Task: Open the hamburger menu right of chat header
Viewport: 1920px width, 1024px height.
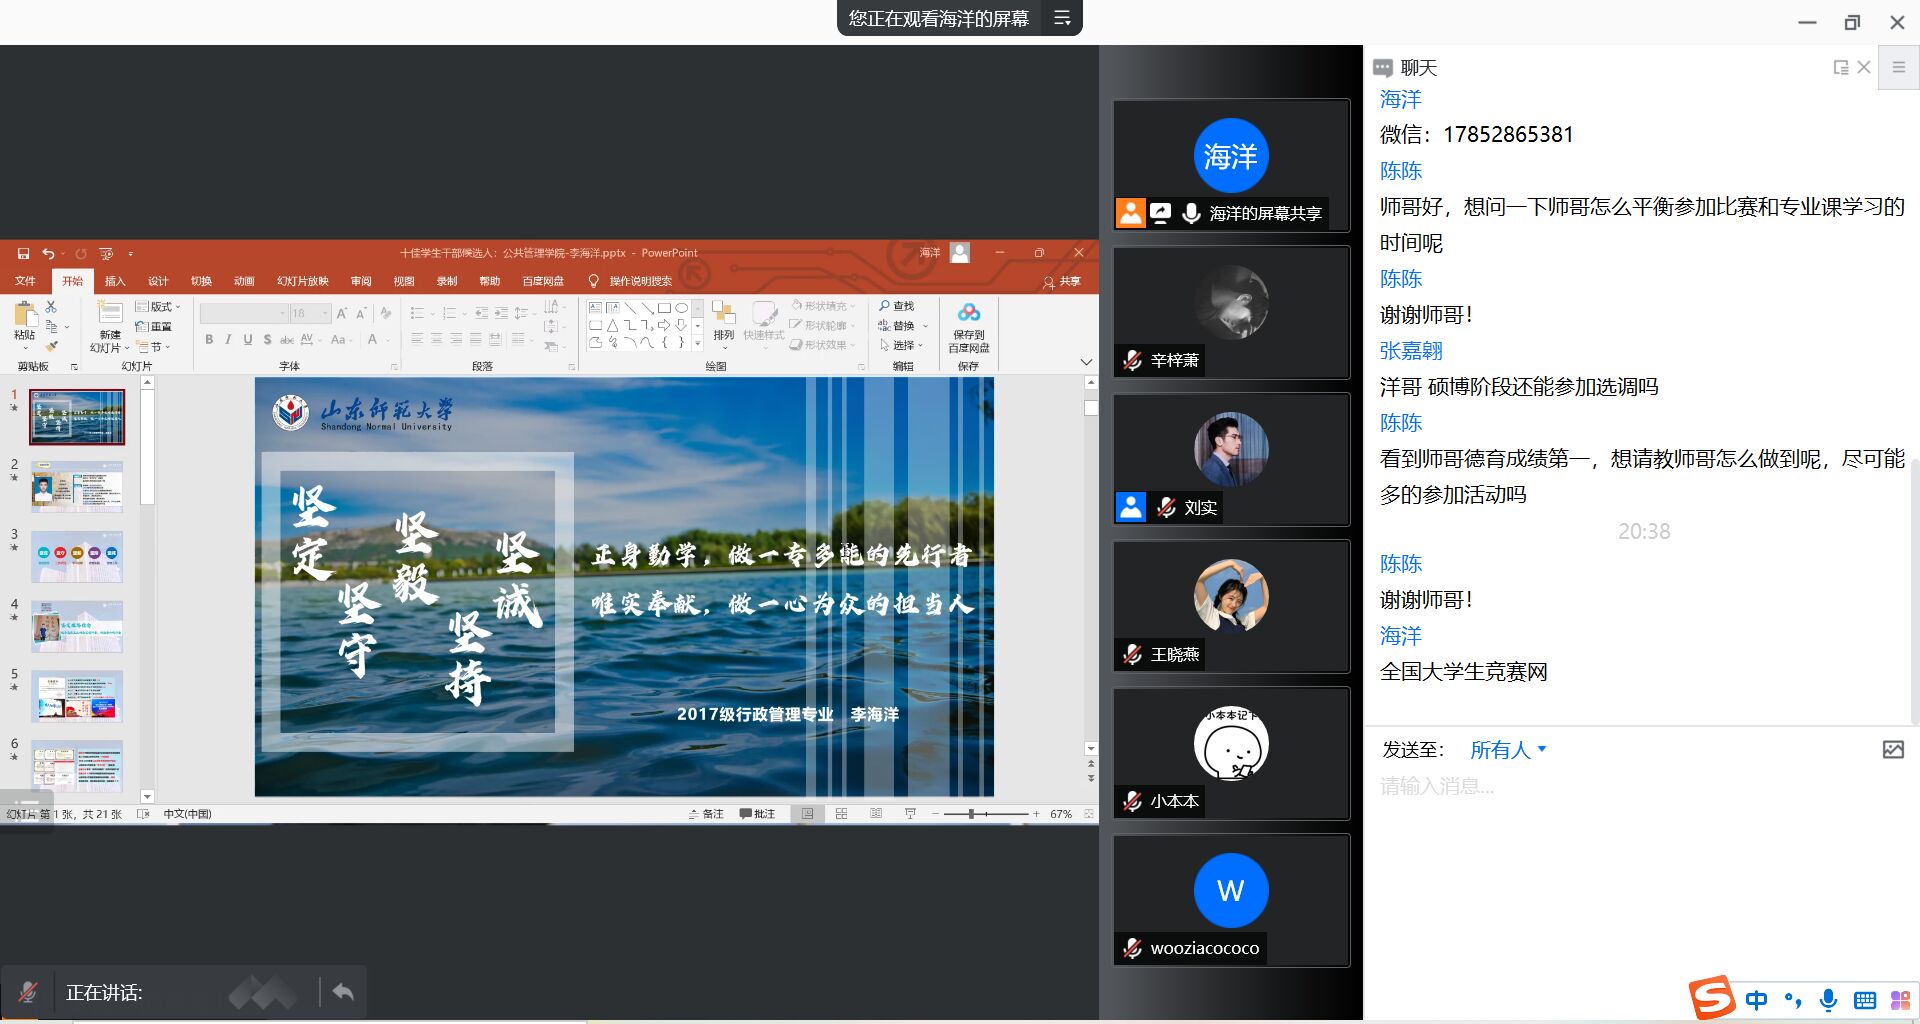Action: coord(1898,67)
